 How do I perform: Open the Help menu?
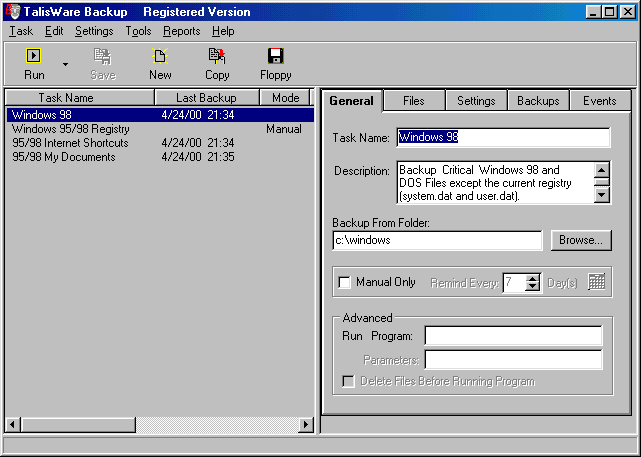(223, 31)
